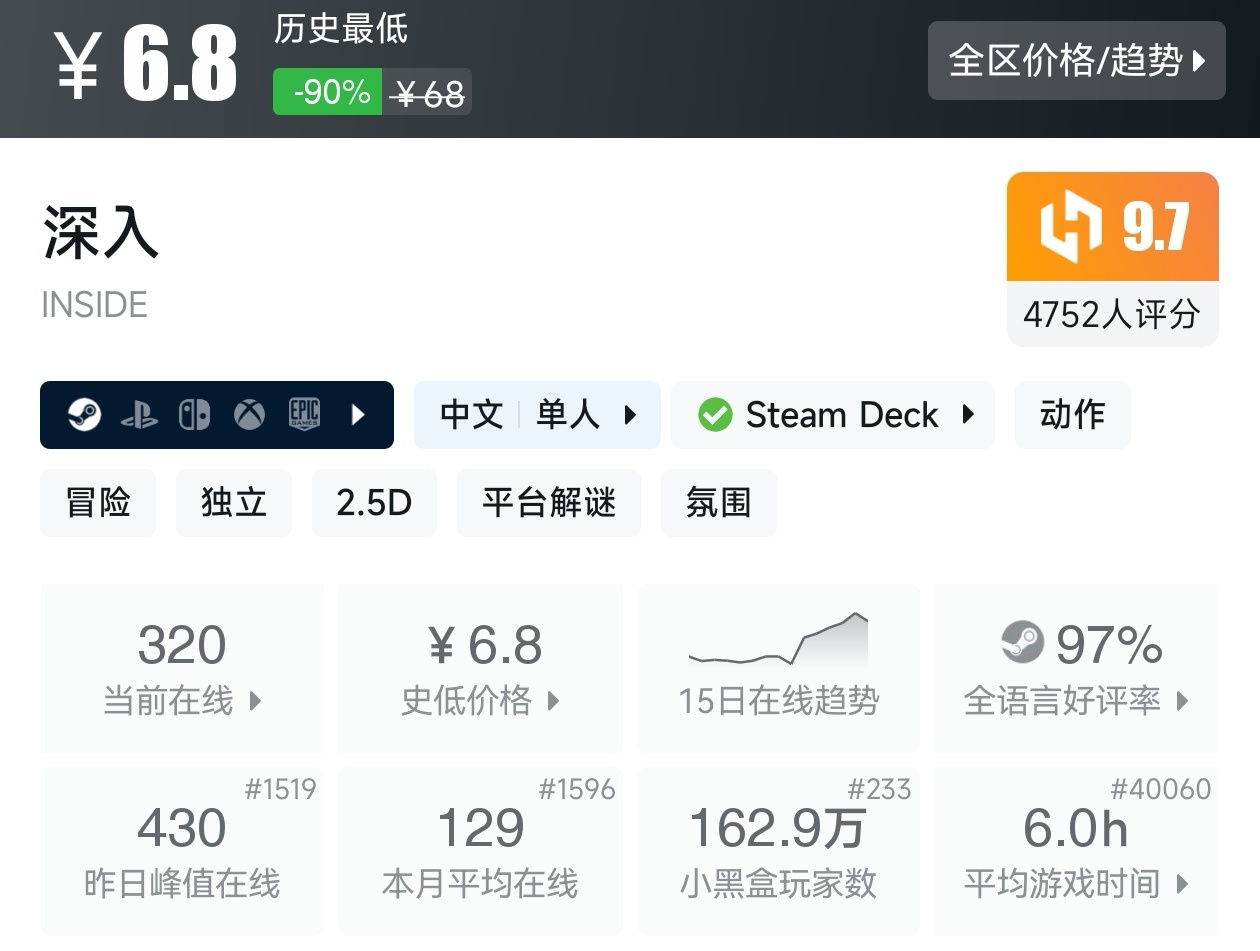The height and width of the screenshot is (951, 1260).
Task: Click the PlayStation platform icon
Action: click(x=139, y=415)
